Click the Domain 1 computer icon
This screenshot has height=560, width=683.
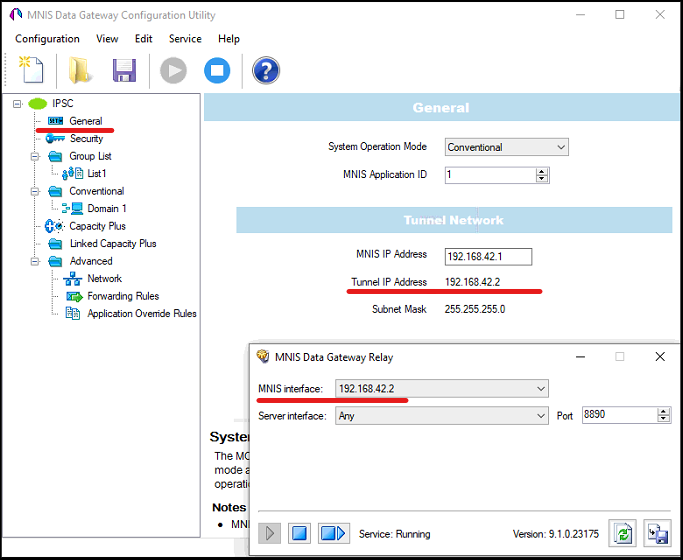pyautogui.click(x=72, y=209)
